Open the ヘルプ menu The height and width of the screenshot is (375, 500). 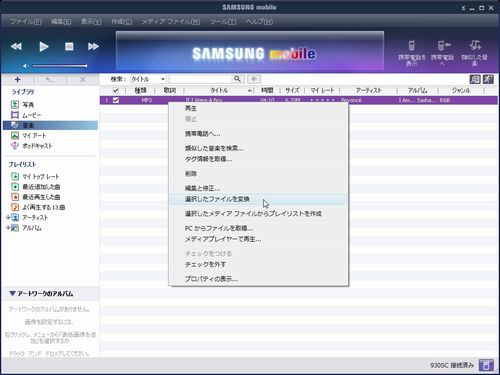pos(259,22)
